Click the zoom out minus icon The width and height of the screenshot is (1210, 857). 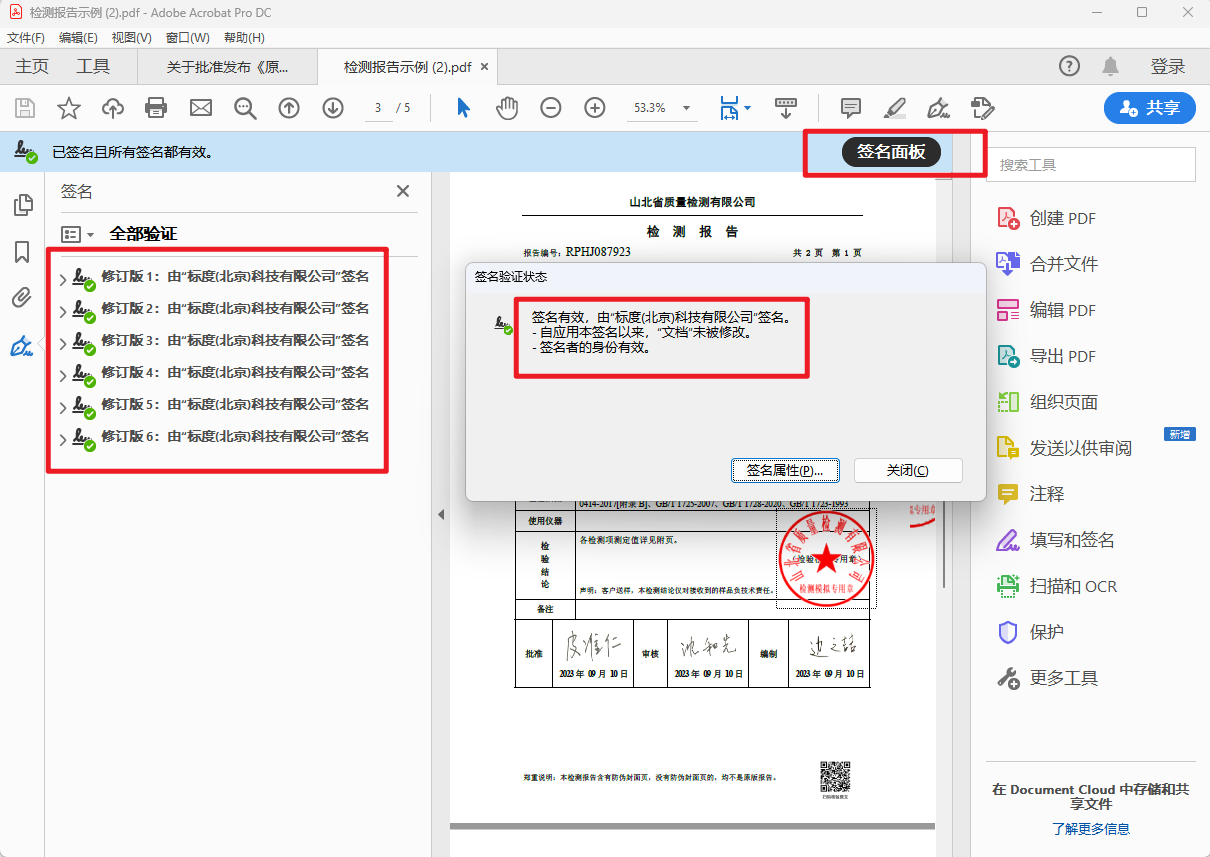[x=551, y=108]
